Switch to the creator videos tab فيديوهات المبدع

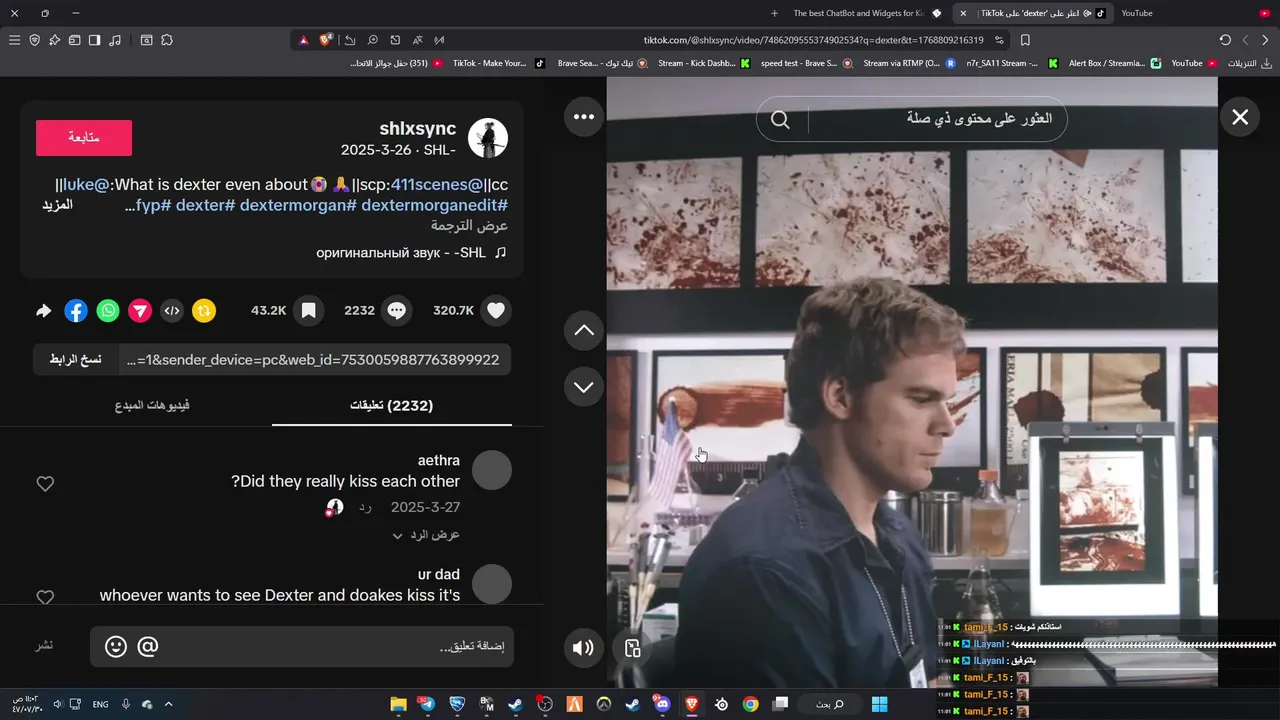[152, 405]
